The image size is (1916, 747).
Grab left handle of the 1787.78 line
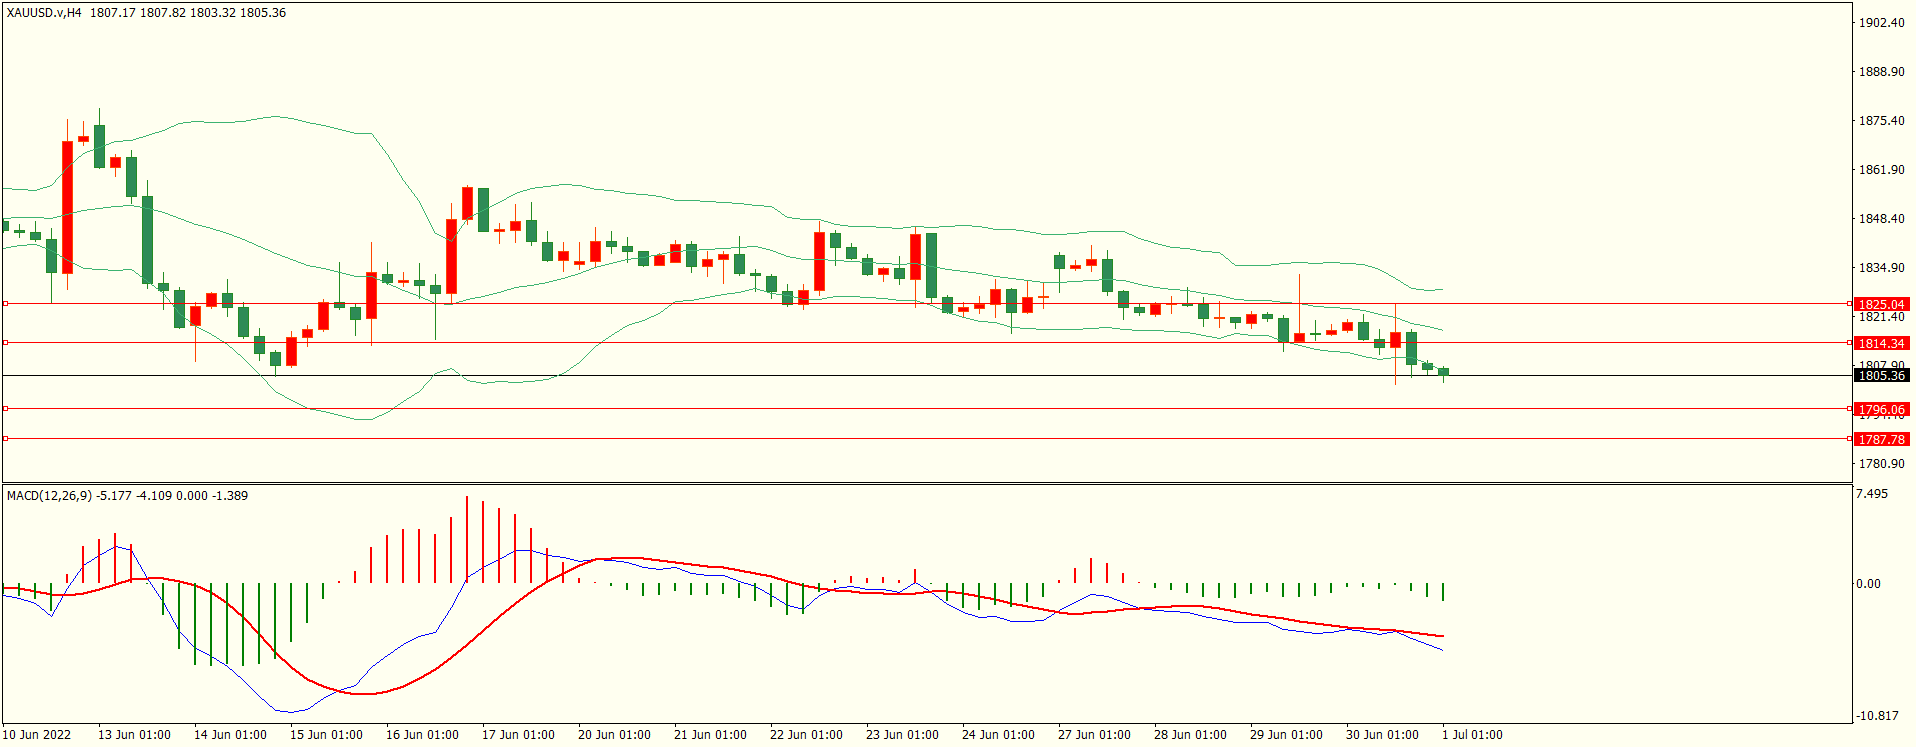click(5, 439)
